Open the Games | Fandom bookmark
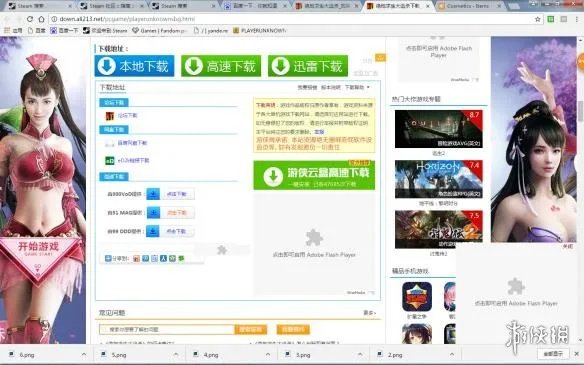This screenshot has height=365, width=584. tap(159, 31)
